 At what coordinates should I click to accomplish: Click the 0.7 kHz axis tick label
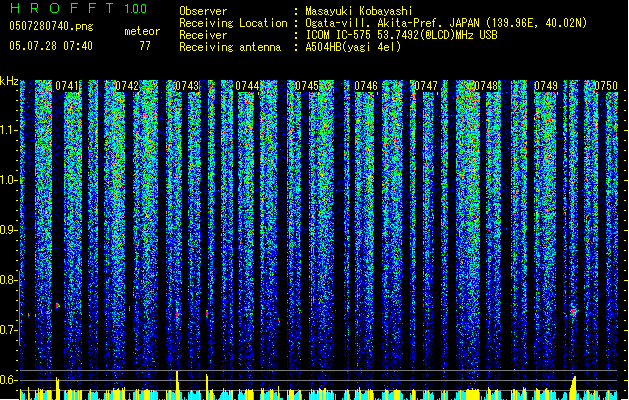click(9, 330)
